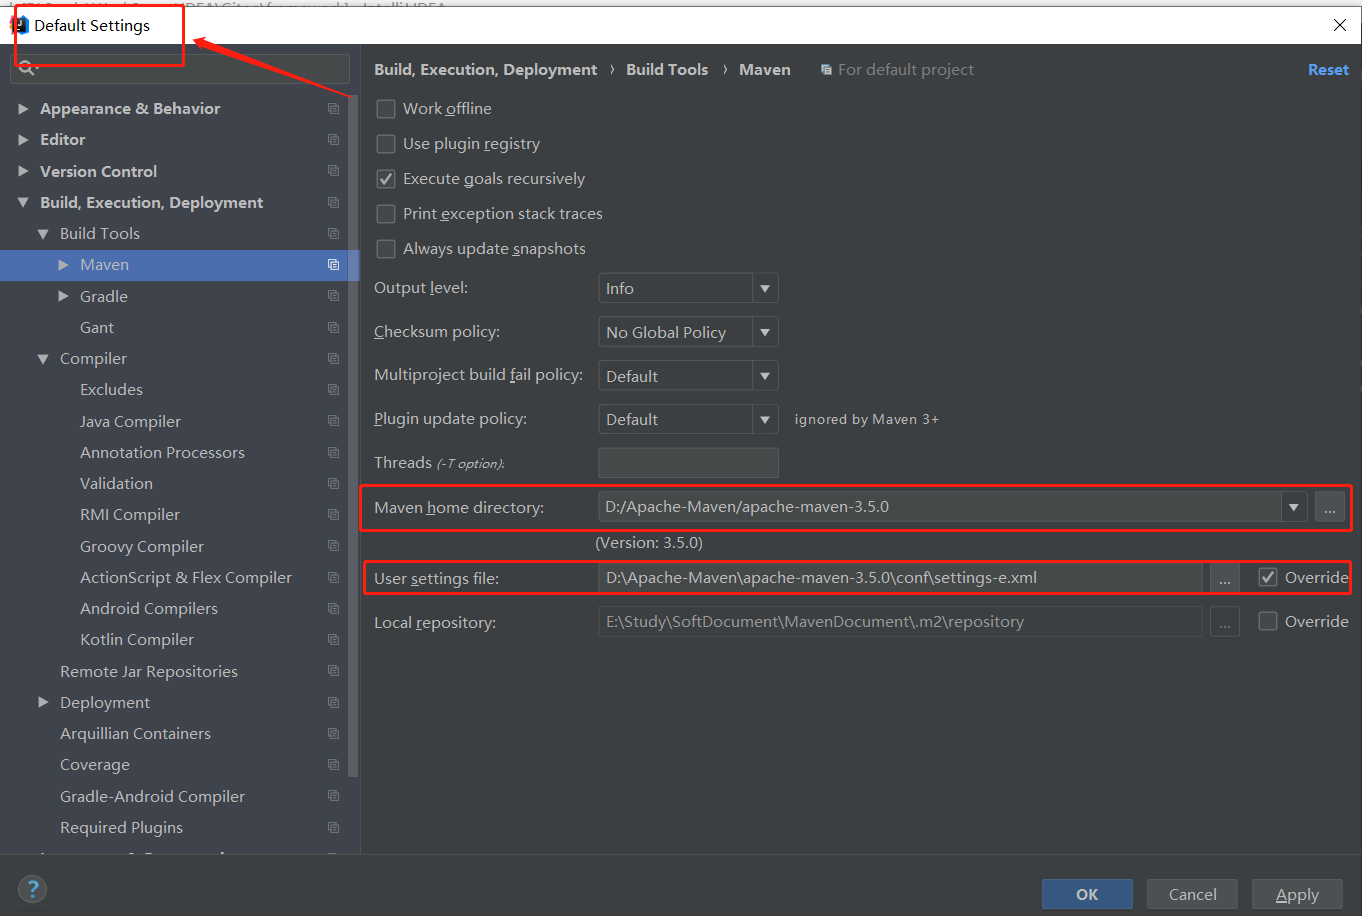Browse for Maven home directory

point(1329,507)
